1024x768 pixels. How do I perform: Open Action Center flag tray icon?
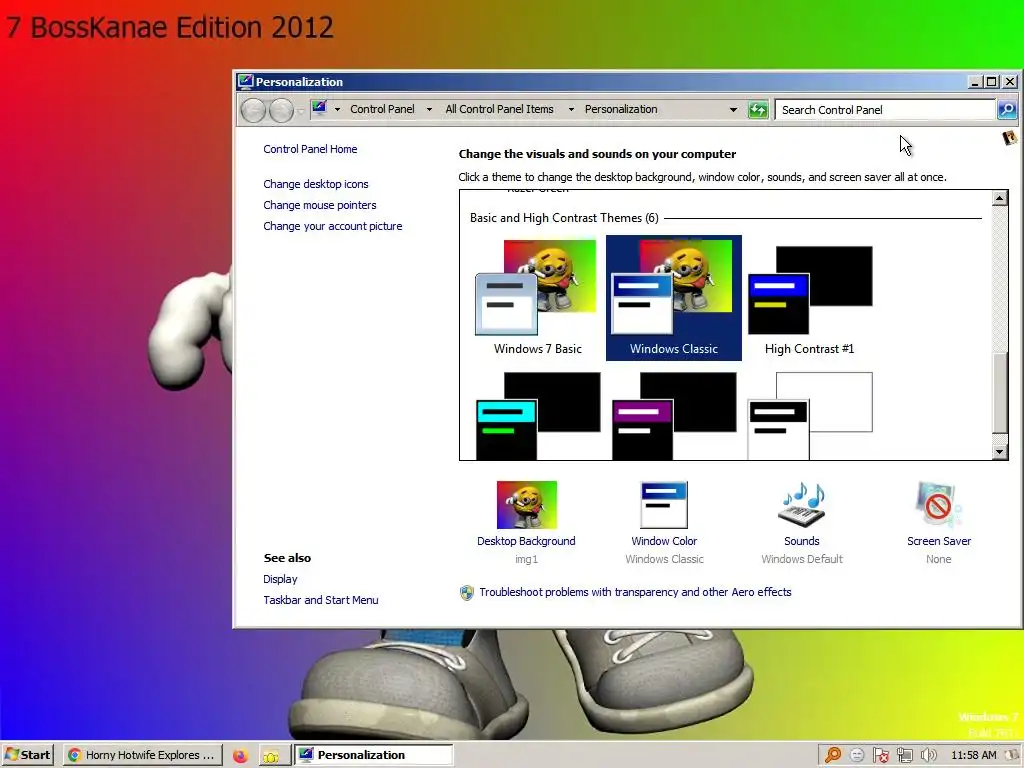[x=880, y=756]
